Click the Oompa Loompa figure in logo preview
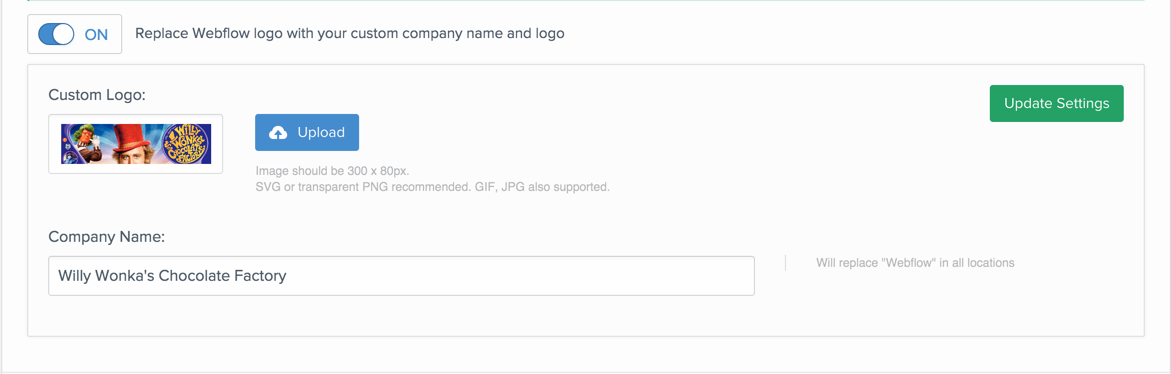This screenshot has width=1171, height=374. [x=83, y=143]
